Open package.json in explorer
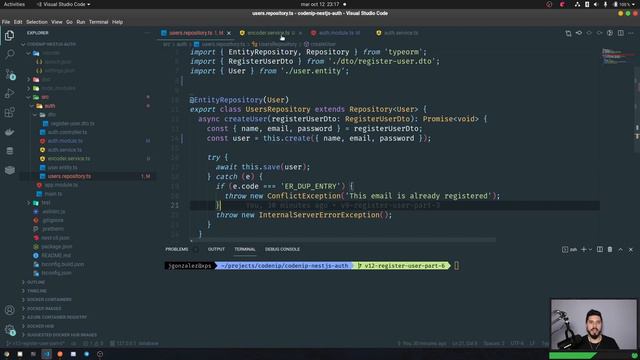Screen dimensions: 640x360 coord(57,247)
